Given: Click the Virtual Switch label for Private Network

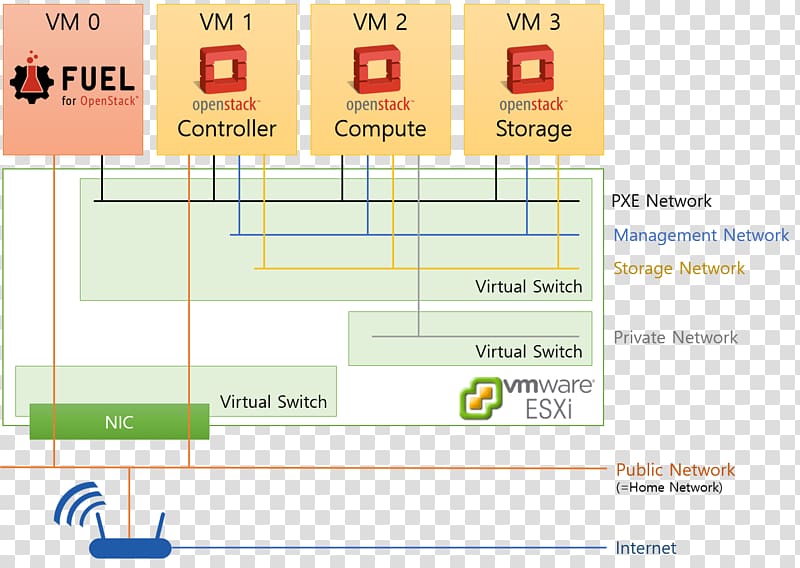Looking at the screenshot, I should click(529, 352).
